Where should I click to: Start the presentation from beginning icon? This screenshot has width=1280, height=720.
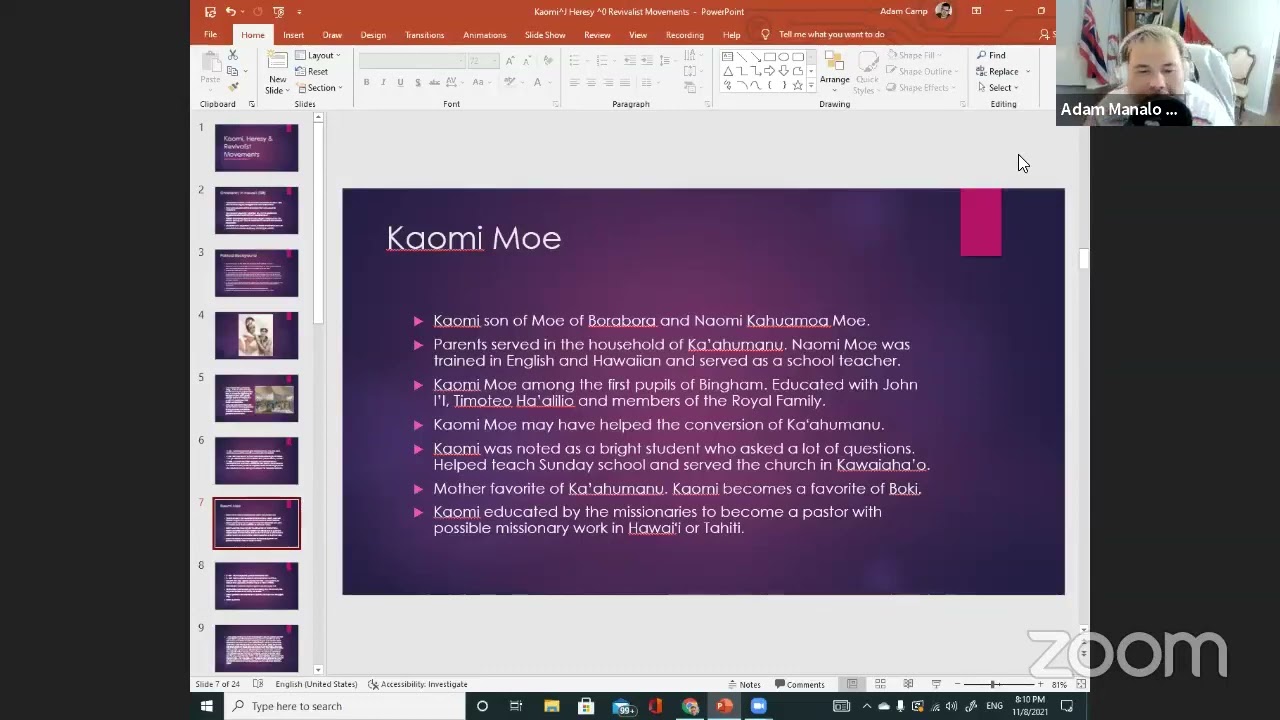click(x=279, y=12)
